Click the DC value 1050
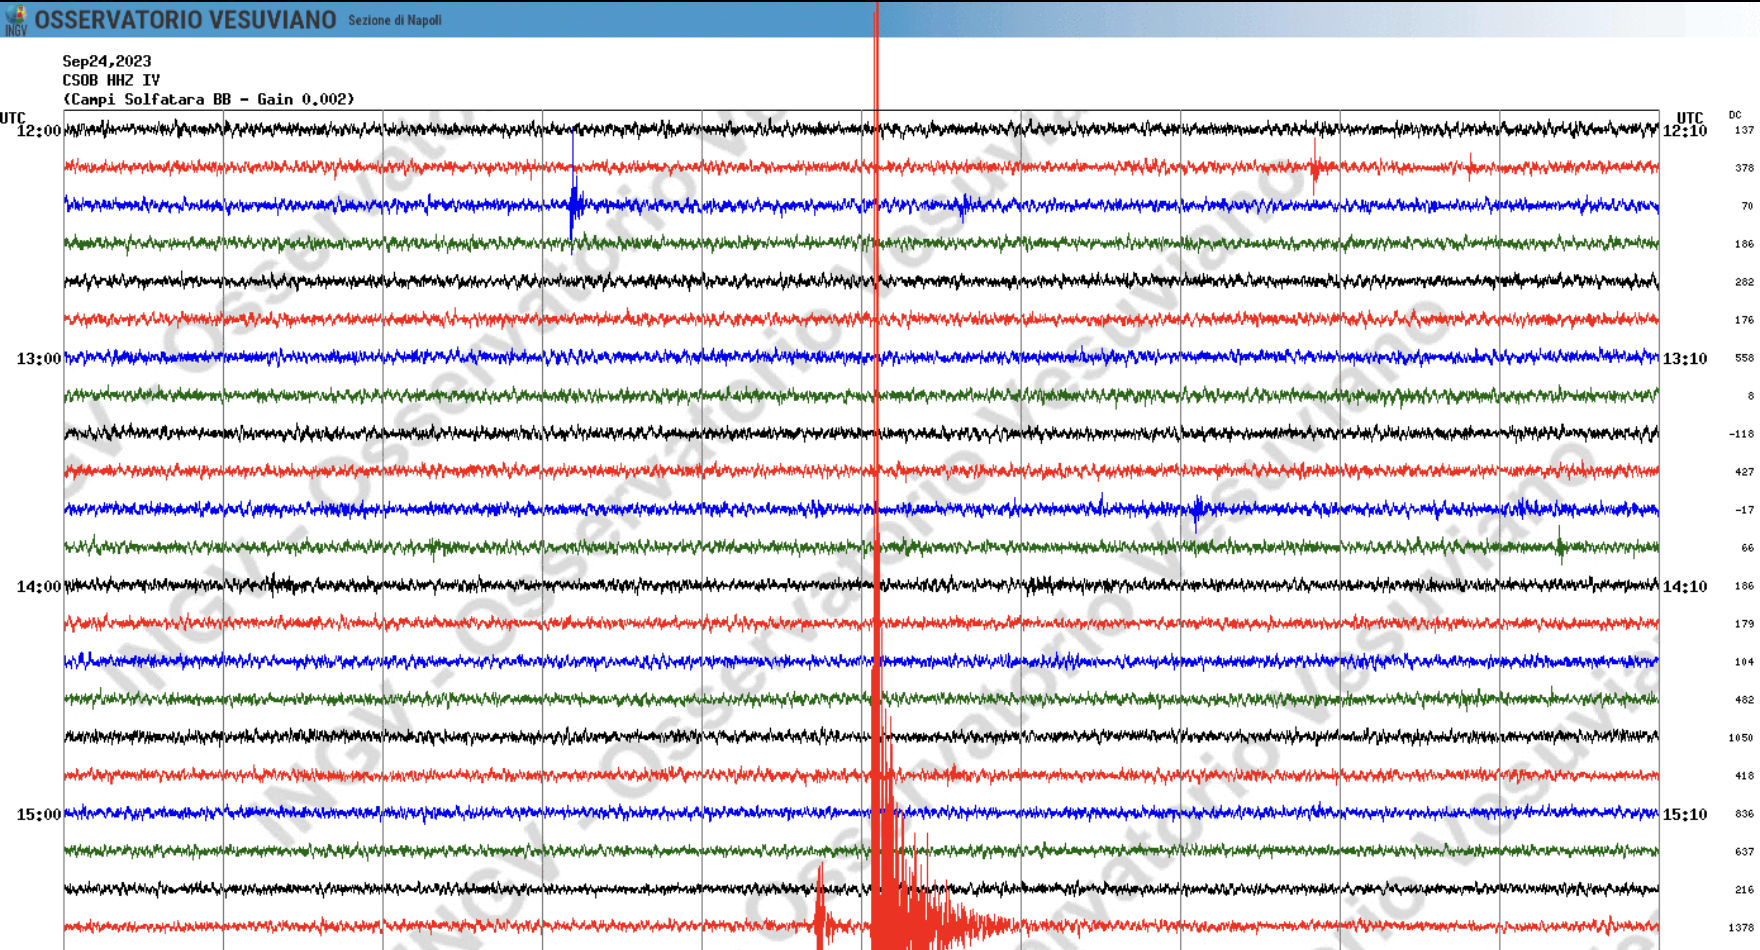The image size is (1760, 950). (x=1741, y=738)
